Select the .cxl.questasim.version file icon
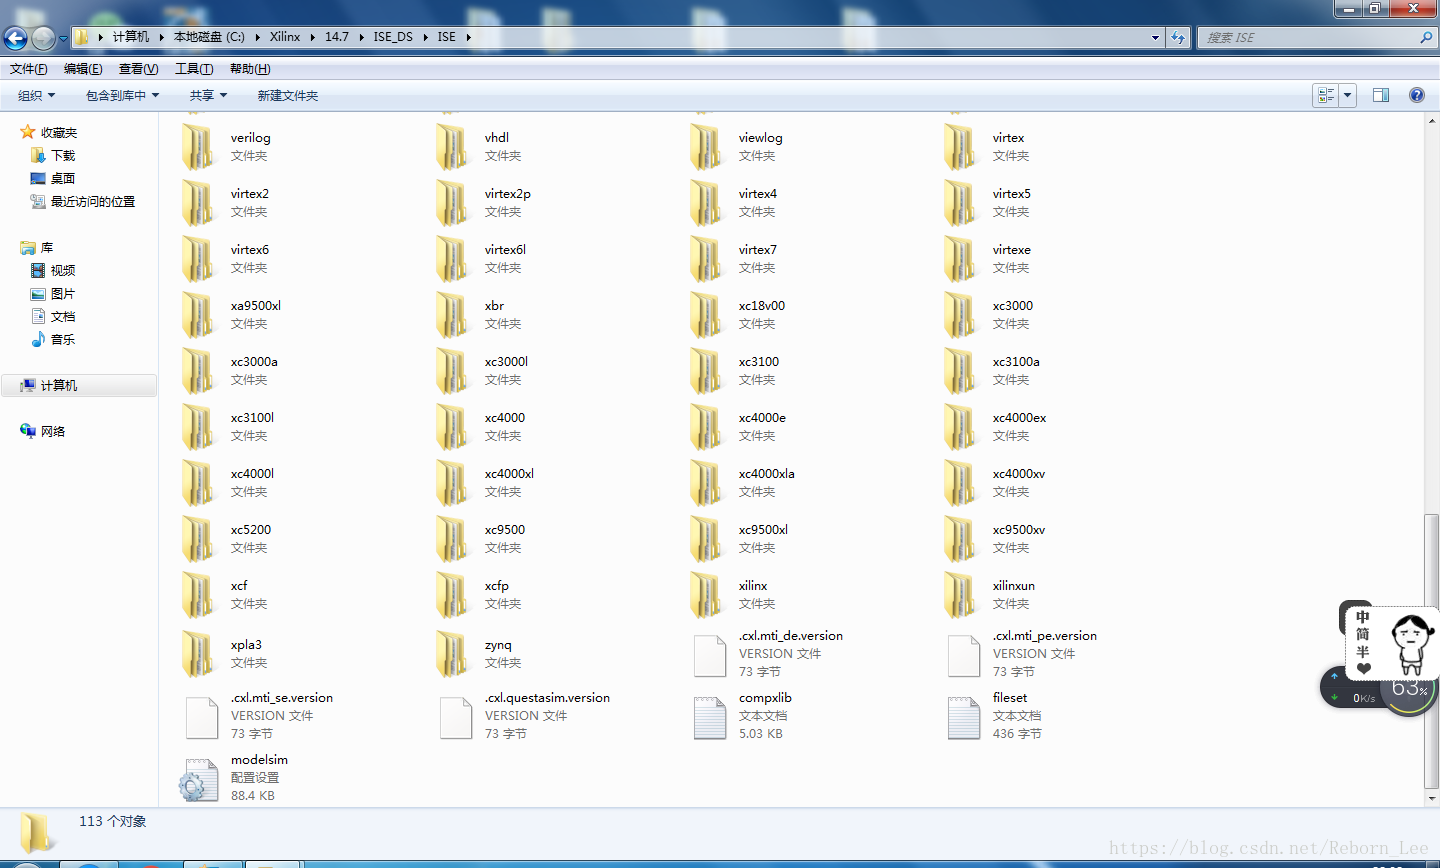Image resolution: width=1440 pixels, height=868 pixels. [456, 717]
